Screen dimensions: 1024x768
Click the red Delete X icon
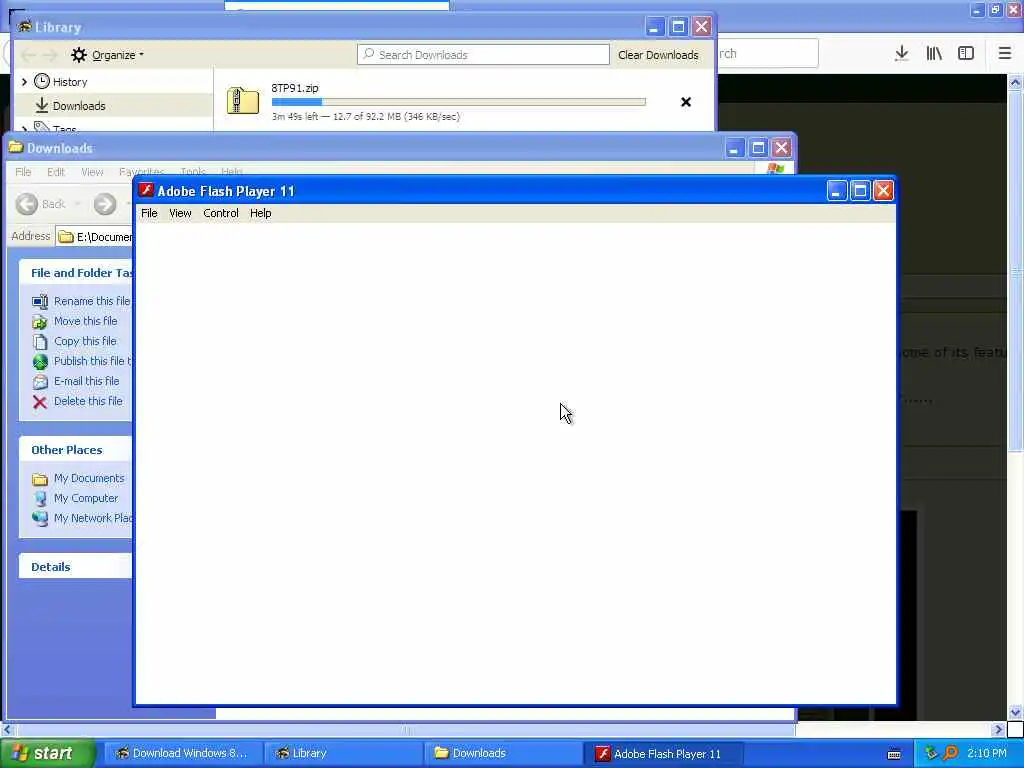pyautogui.click(x=40, y=402)
